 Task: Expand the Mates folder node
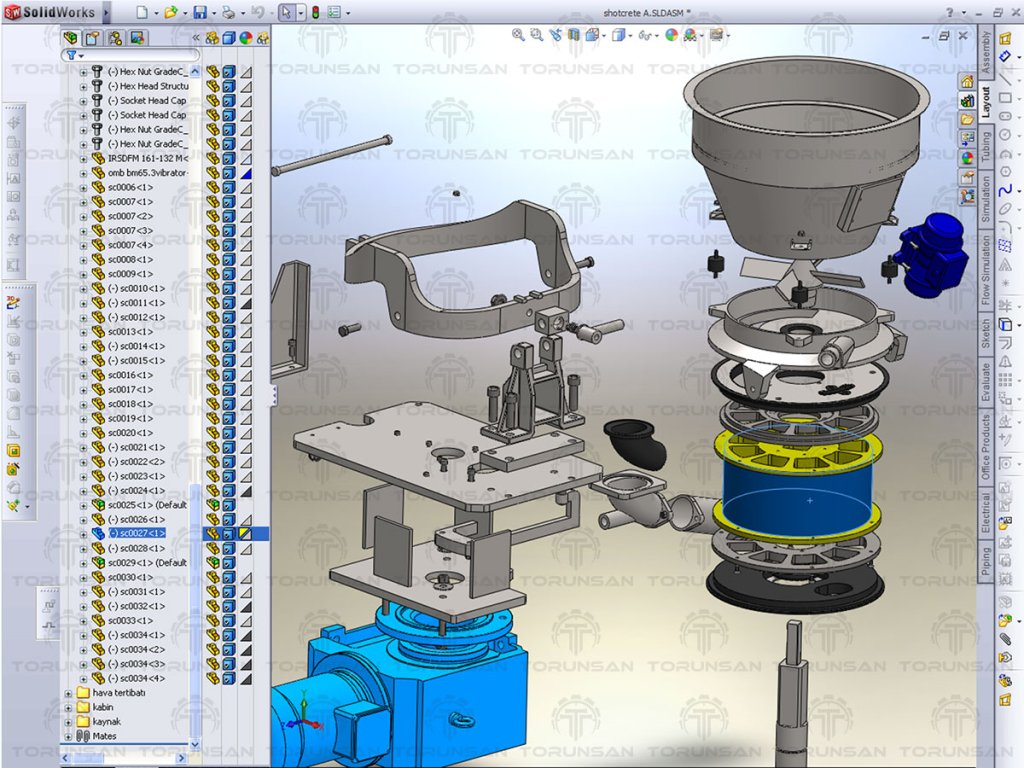click(69, 736)
